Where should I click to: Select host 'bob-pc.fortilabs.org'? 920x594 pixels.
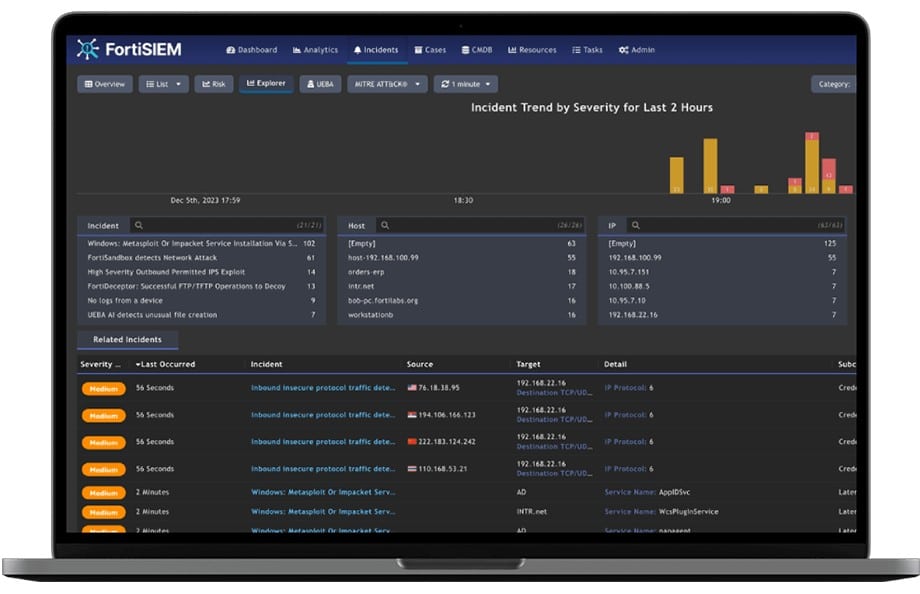tap(462, 301)
